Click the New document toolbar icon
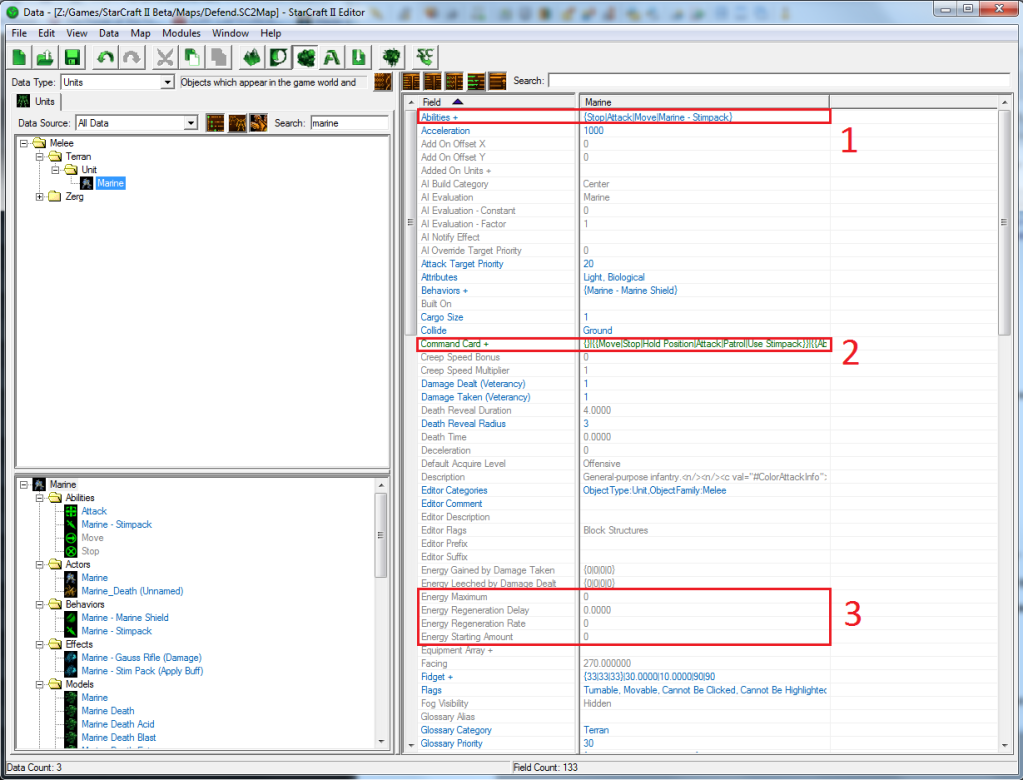This screenshot has width=1023, height=780. [x=20, y=58]
